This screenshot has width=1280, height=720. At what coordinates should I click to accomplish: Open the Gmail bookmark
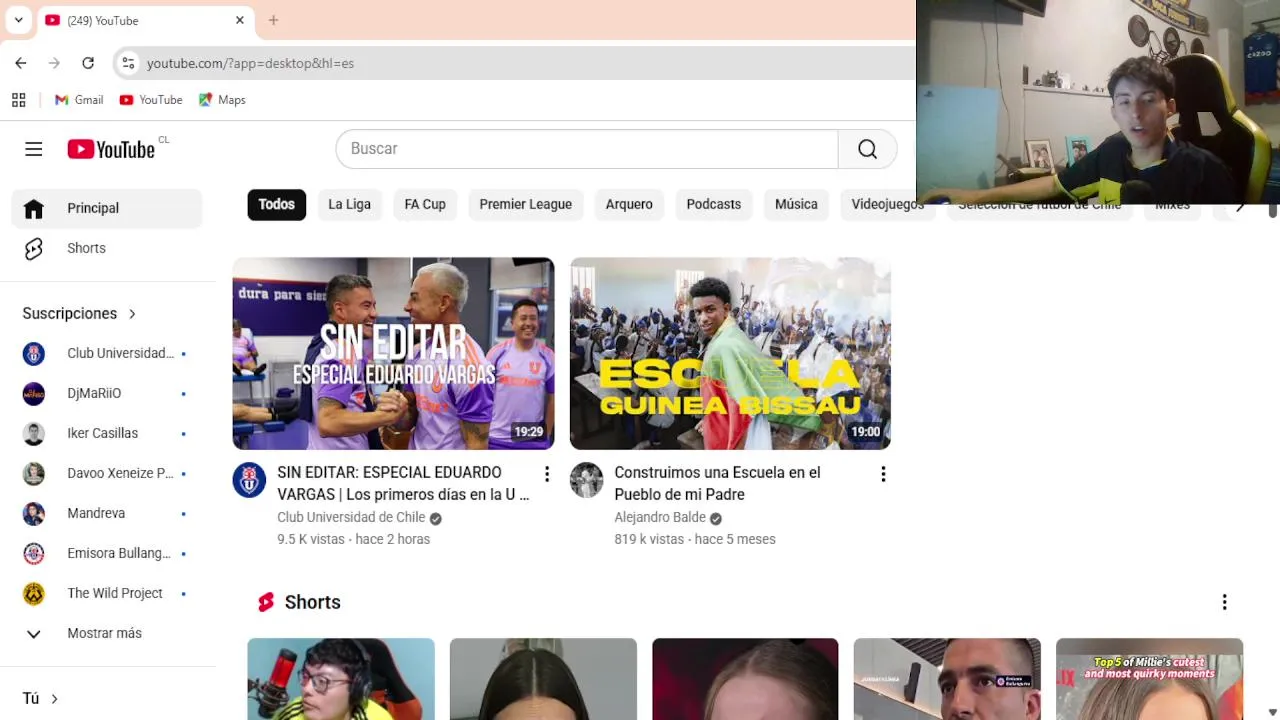tap(79, 100)
